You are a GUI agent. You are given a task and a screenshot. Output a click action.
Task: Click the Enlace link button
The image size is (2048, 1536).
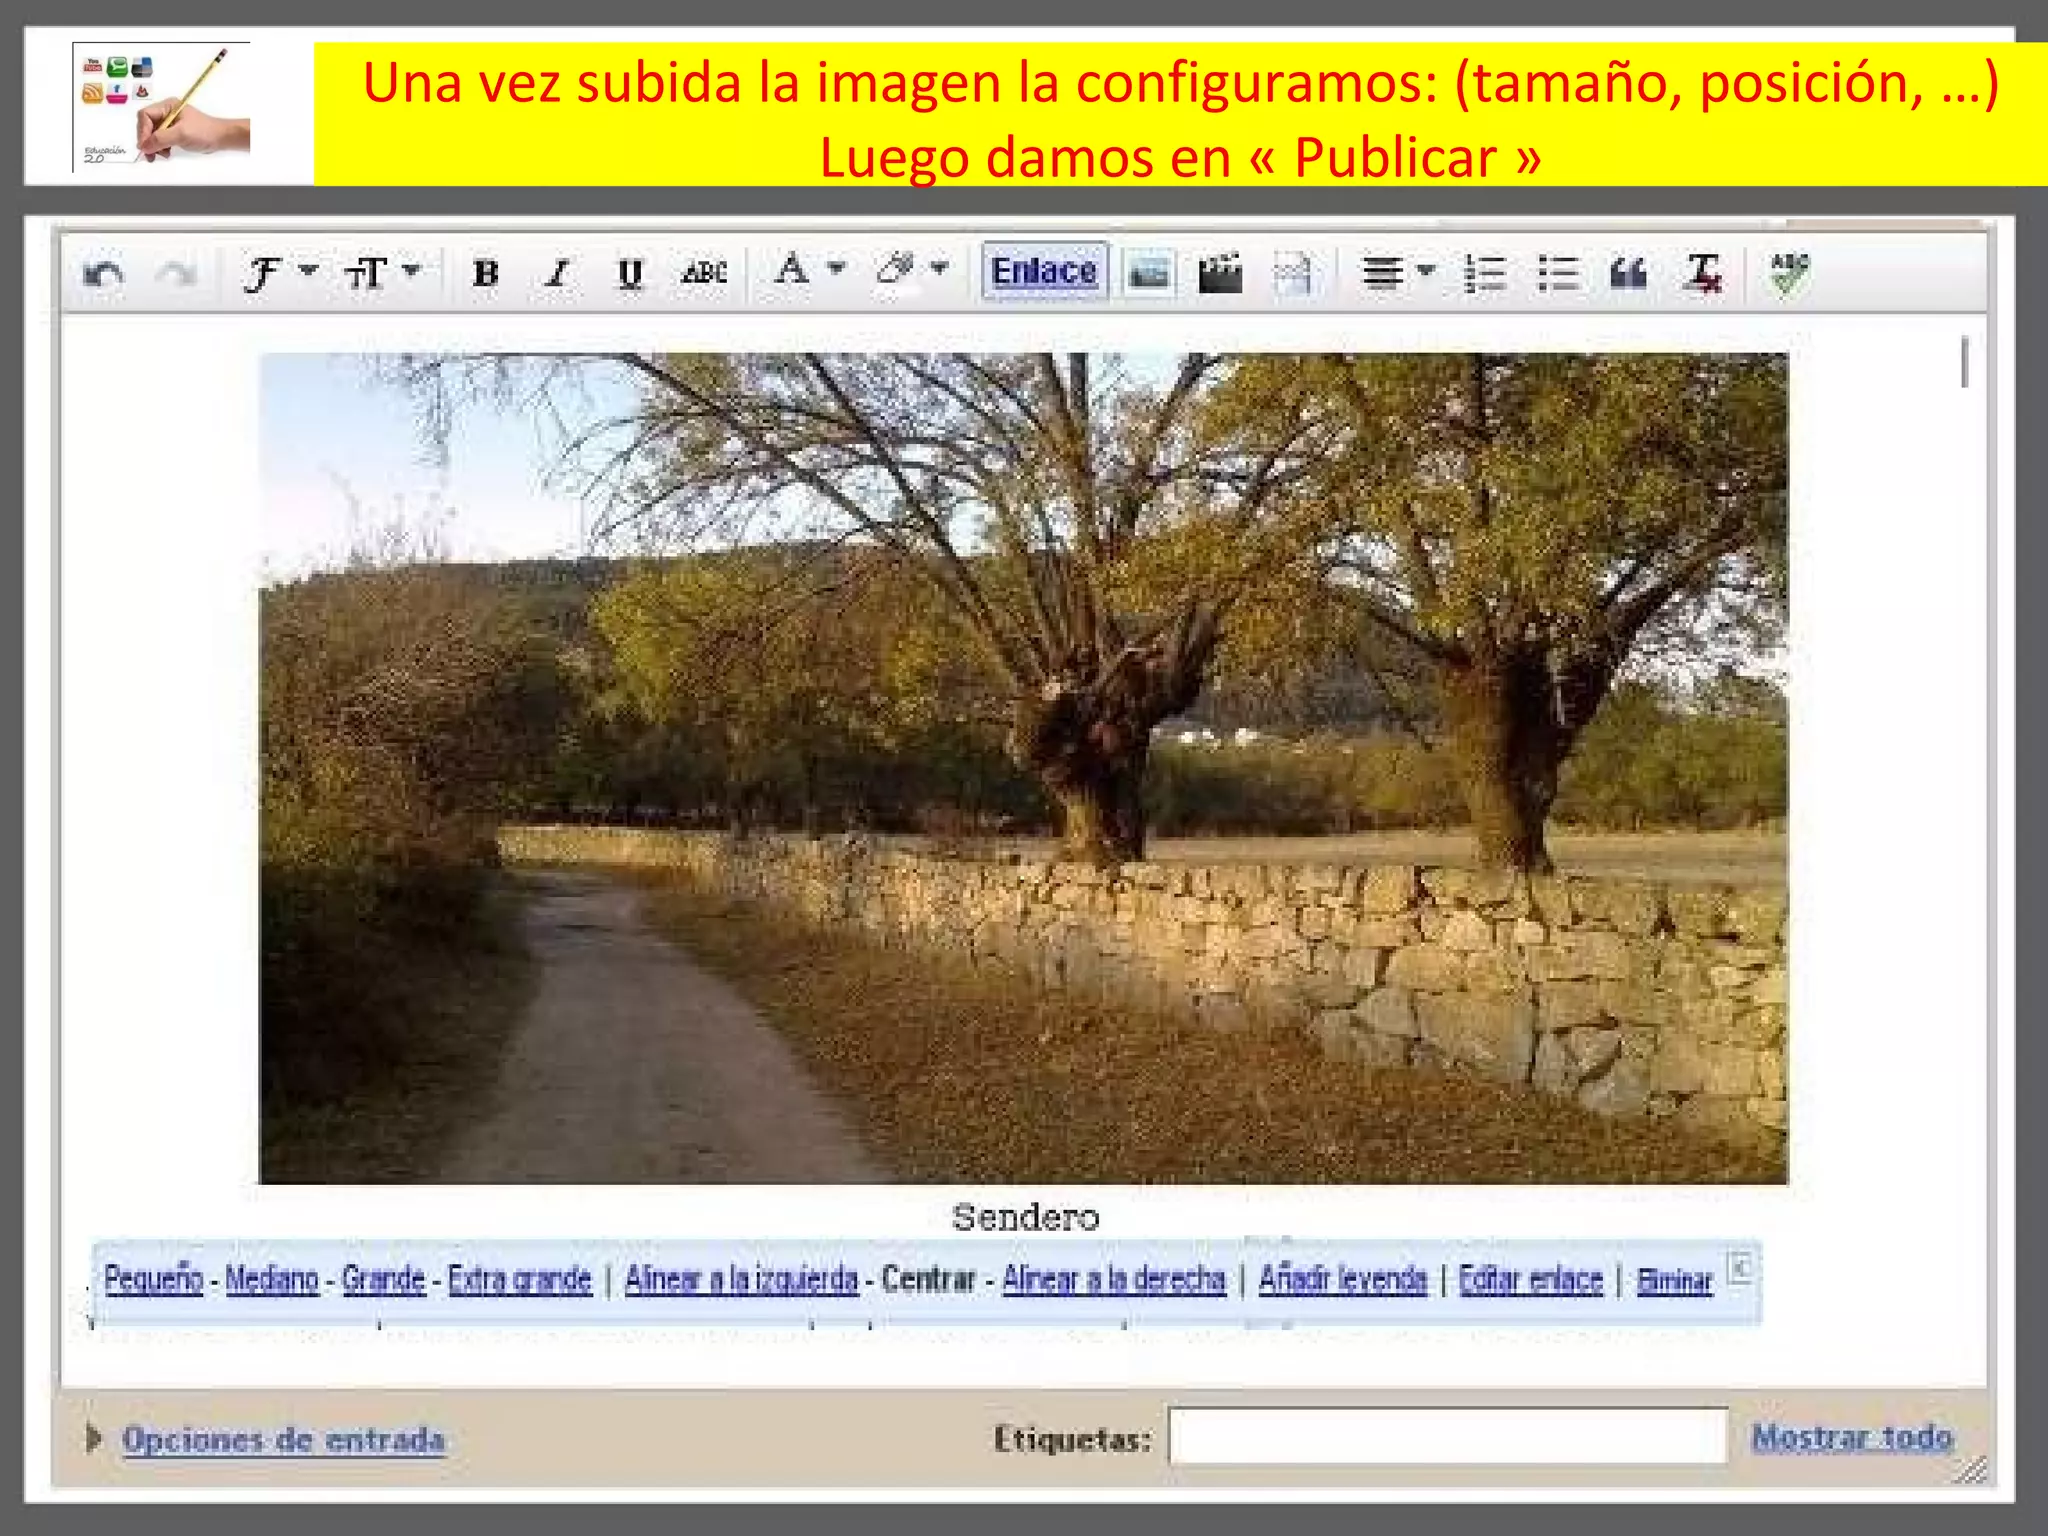1044,271
